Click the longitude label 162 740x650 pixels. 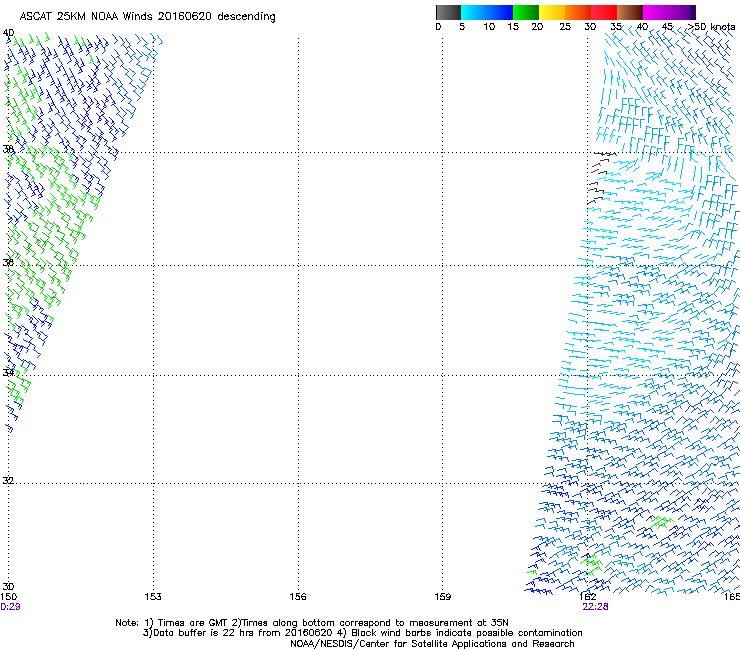click(588, 597)
